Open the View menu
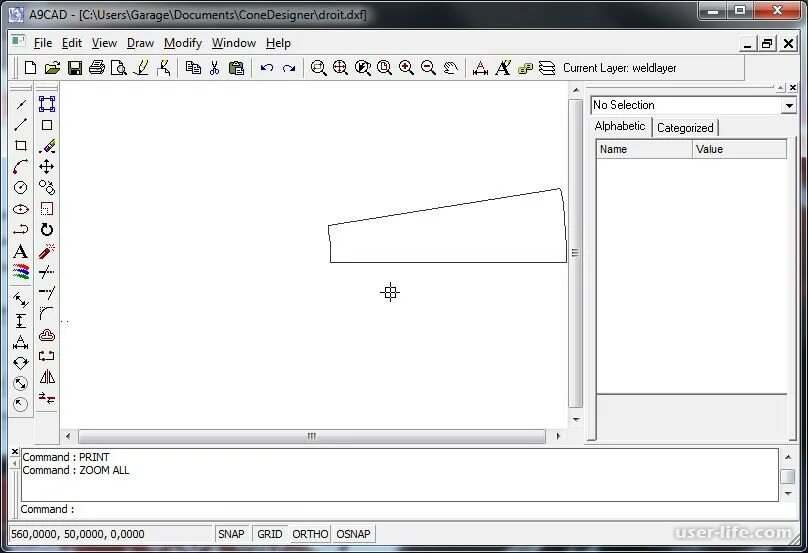 click(104, 43)
